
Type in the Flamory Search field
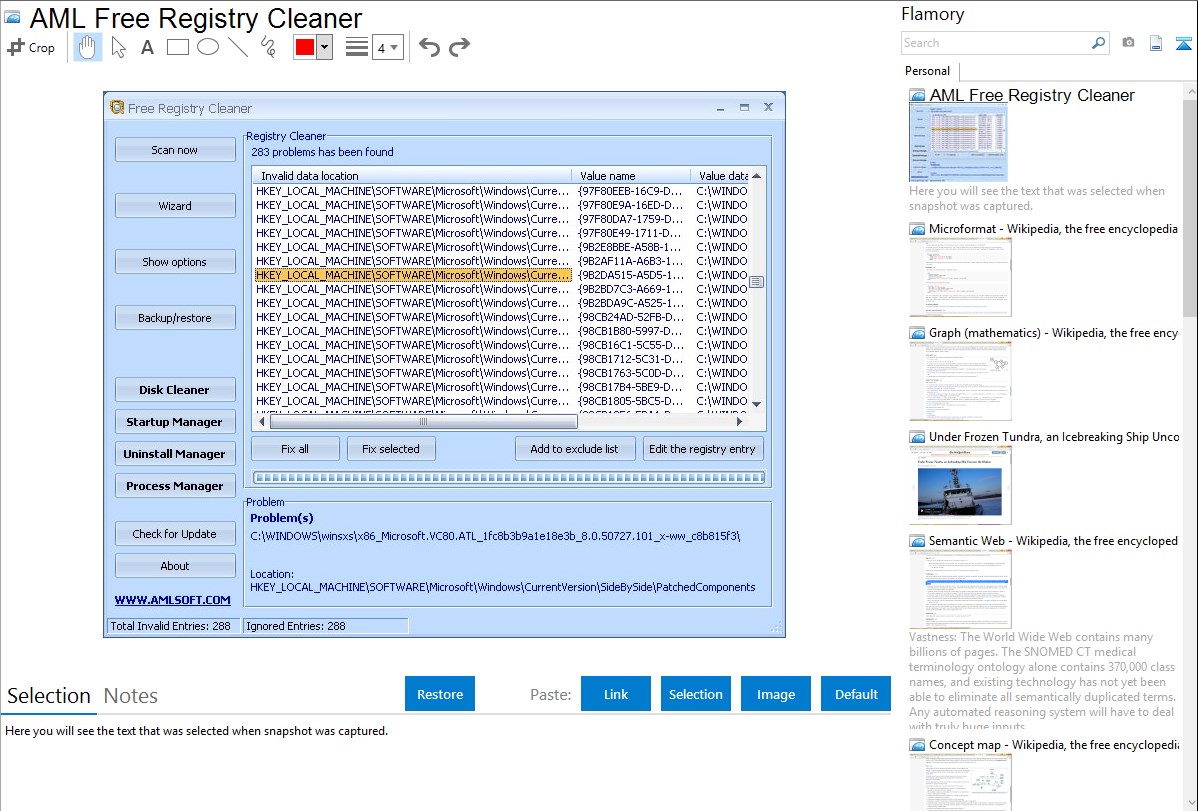[x=996, y=43]
